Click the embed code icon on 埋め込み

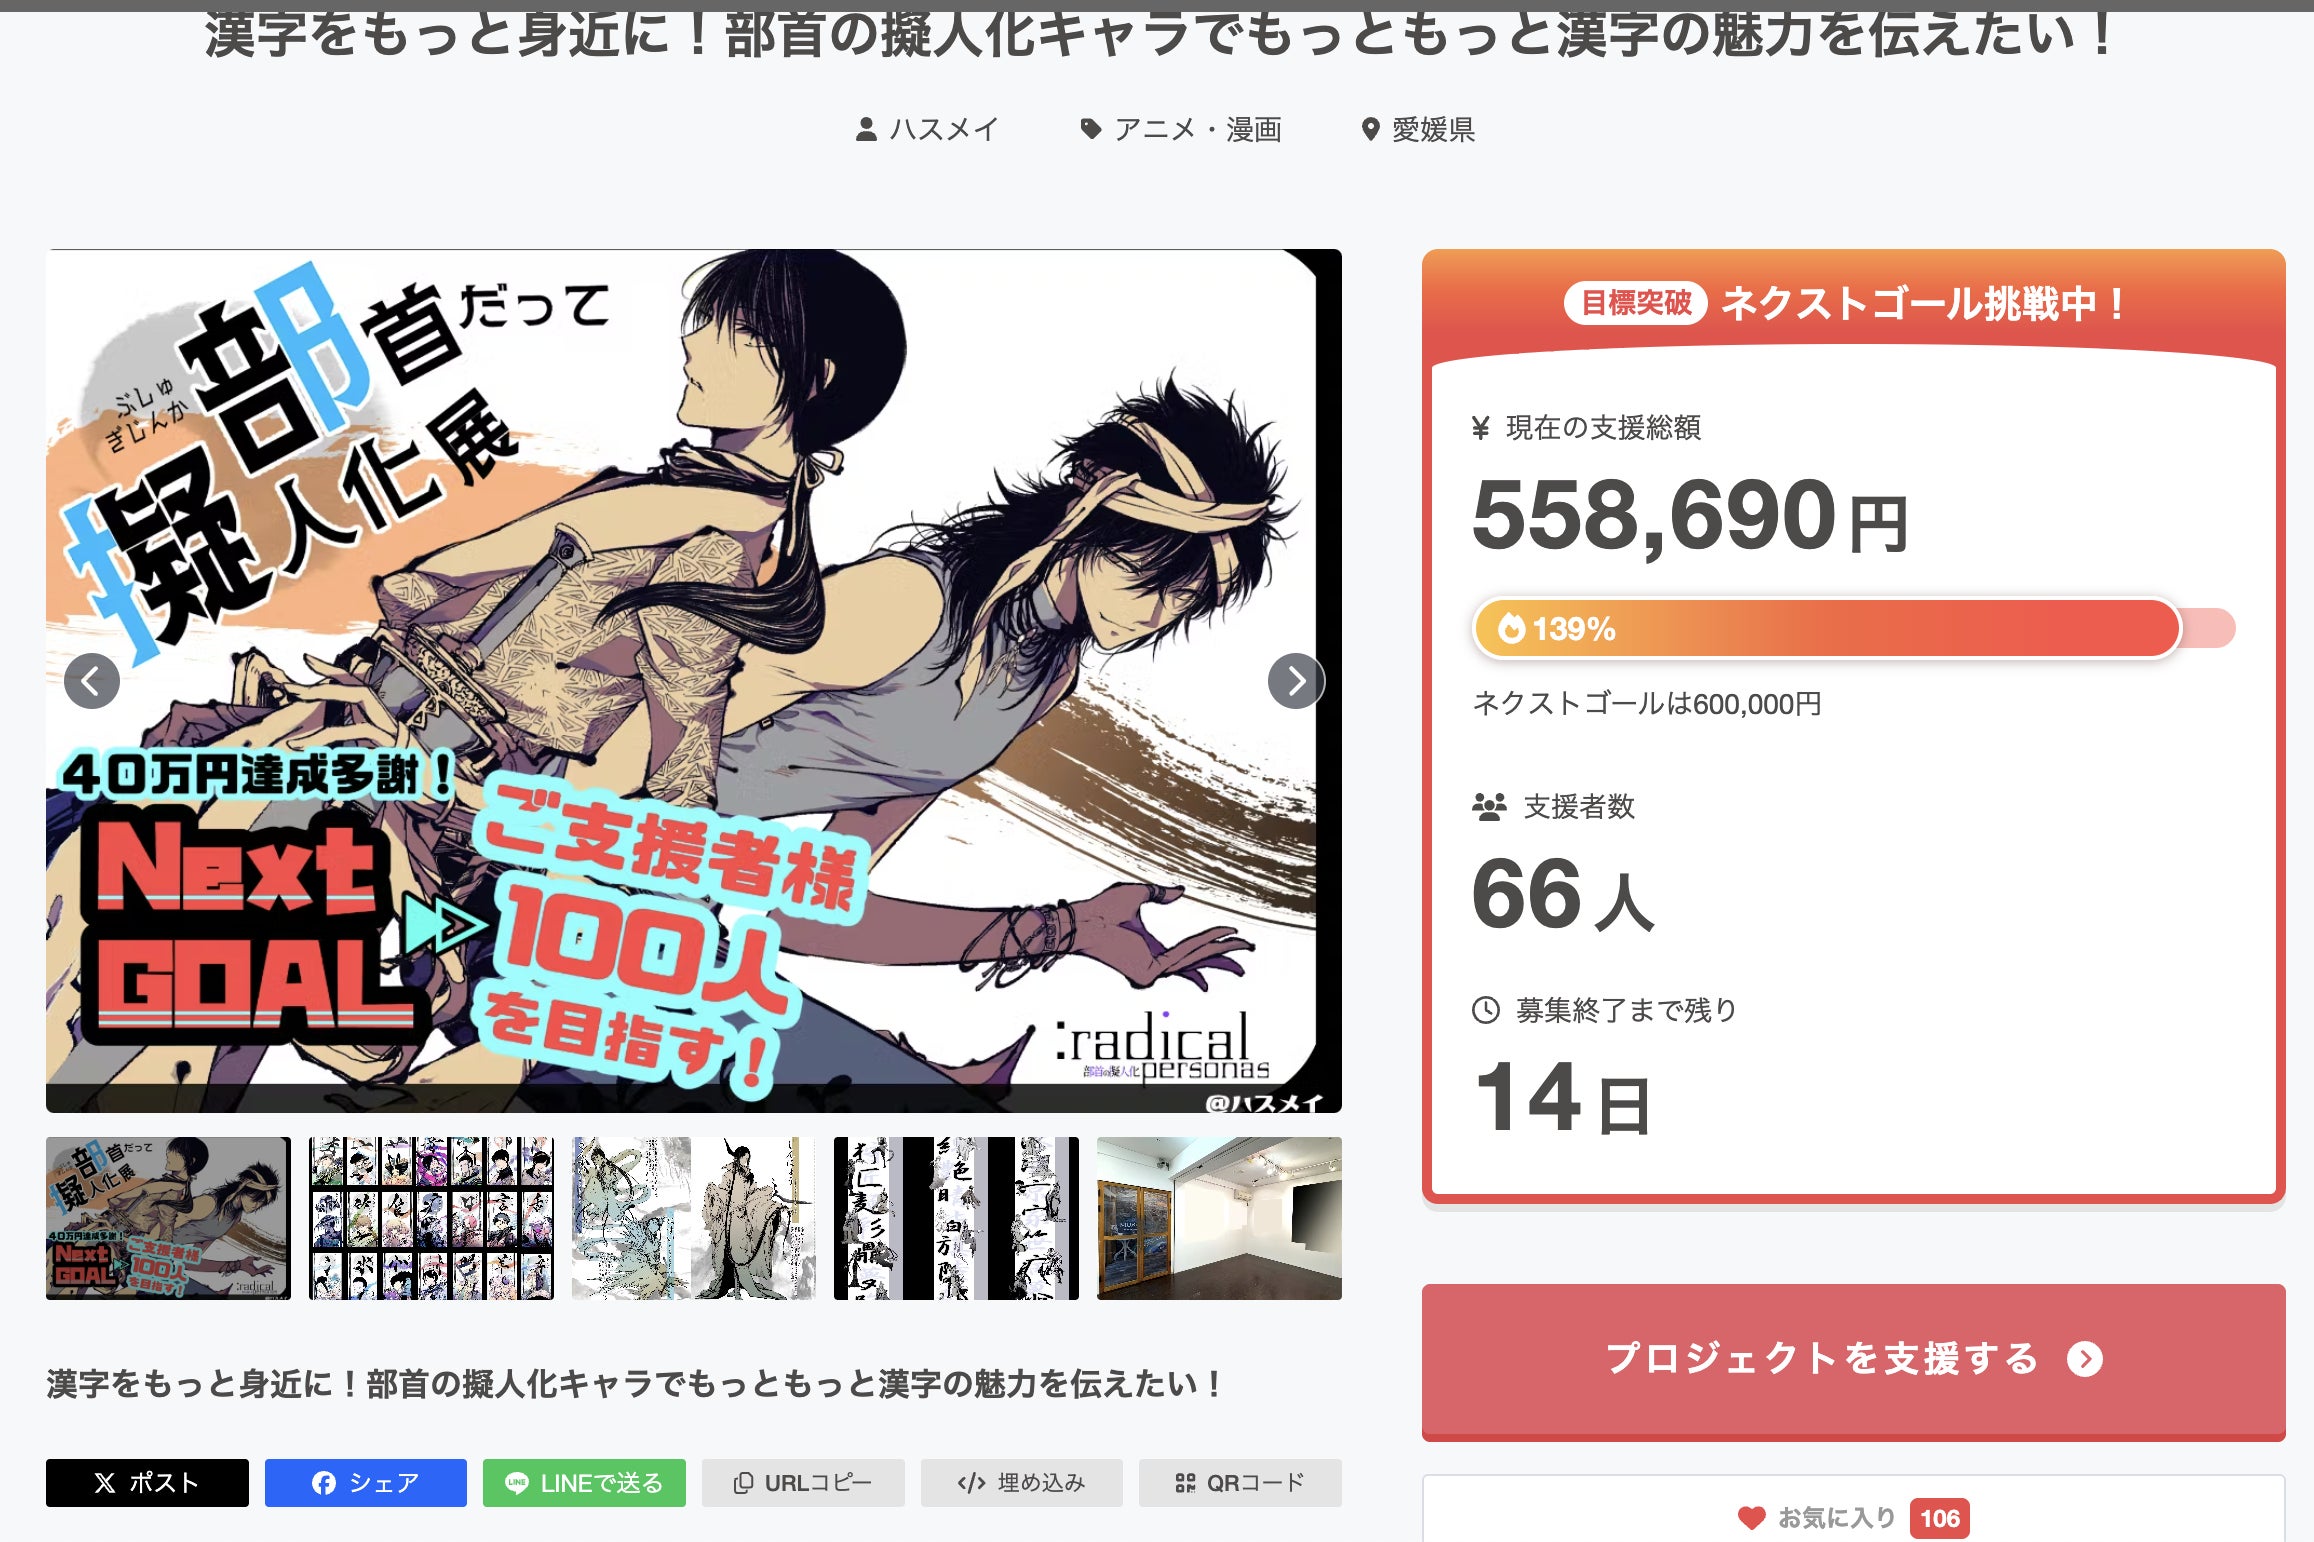tap(971, 1483)
